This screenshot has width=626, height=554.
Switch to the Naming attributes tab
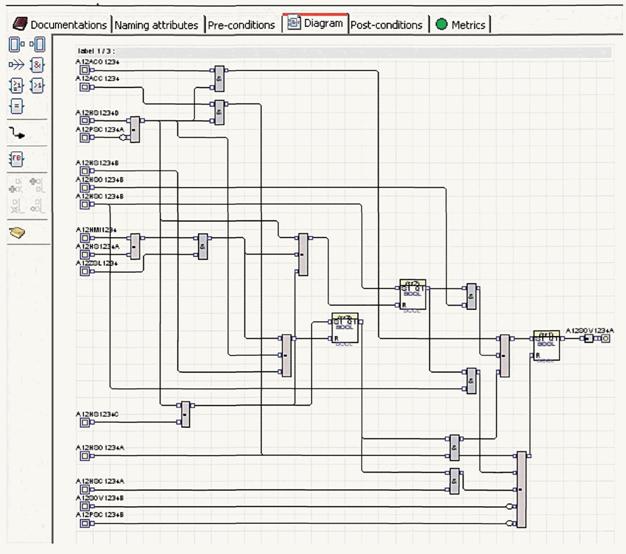coord(156,24)
